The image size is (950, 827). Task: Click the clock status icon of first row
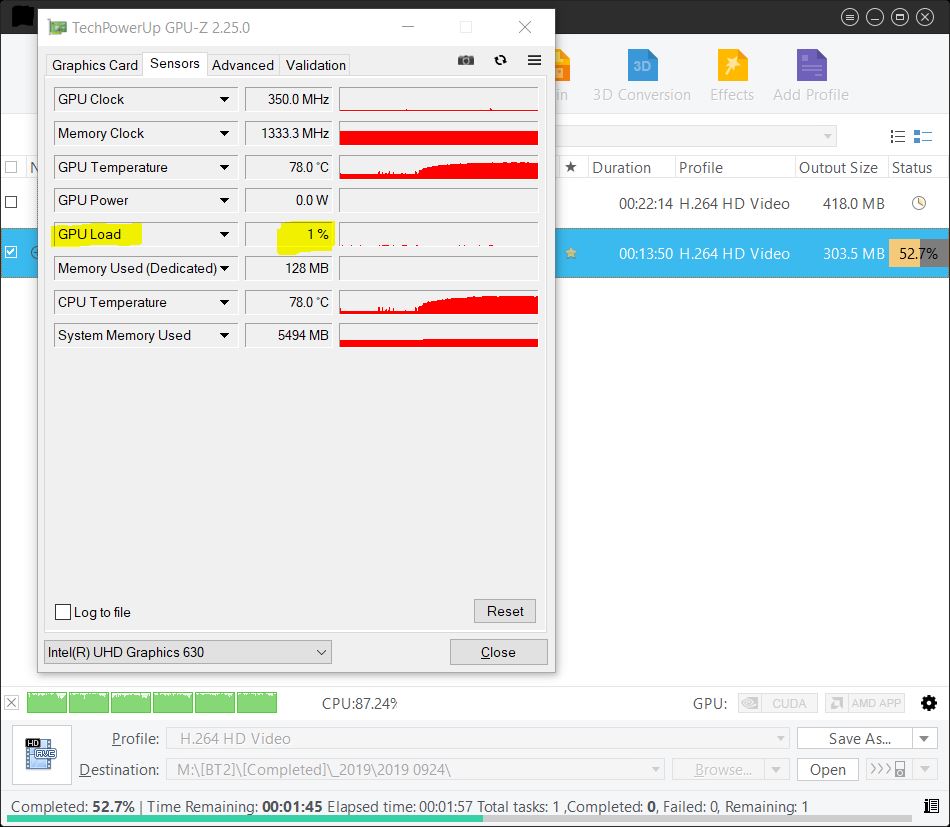[x=919, y=203]
